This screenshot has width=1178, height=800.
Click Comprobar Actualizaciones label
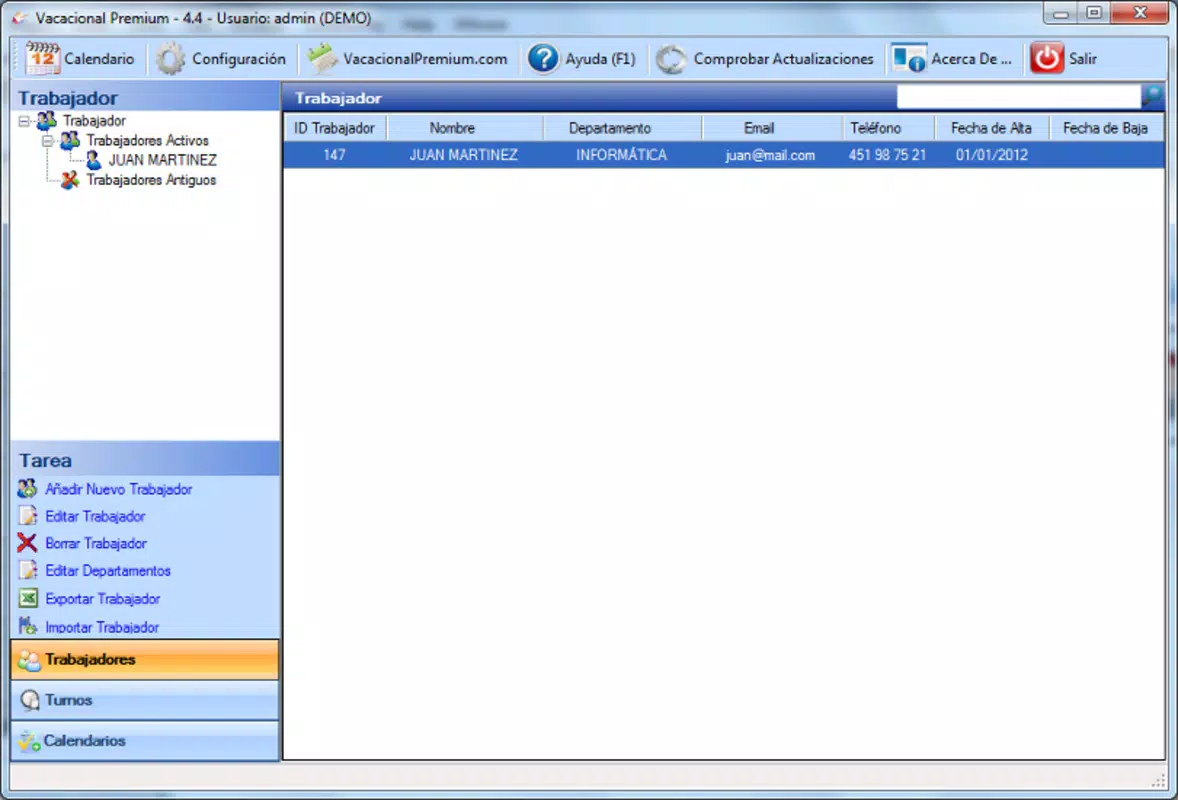pos(784,59)
